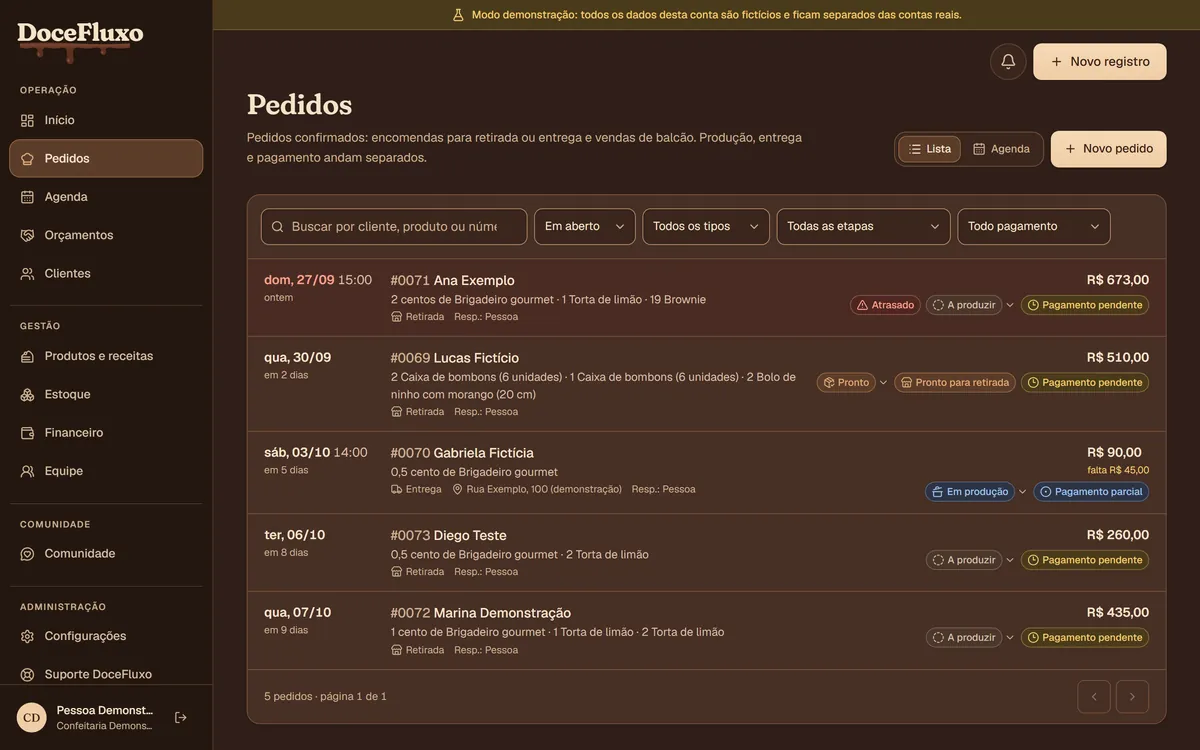1200x750 pixels.
Task: Switch to Agenda view toggle
Action: pyautogui.click(x=1001, y=149)
